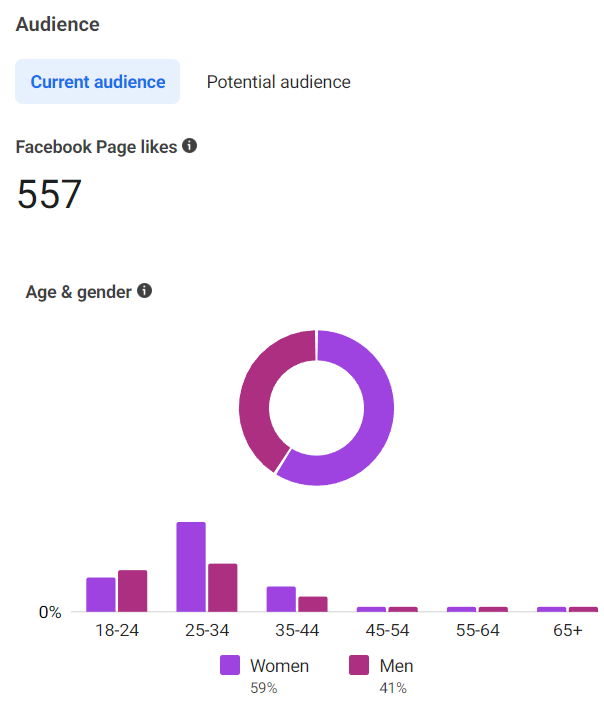604x719 pixels.
Task: Select the Women donut chart segment
Action: pyautogui.click(x=377, y=413)
